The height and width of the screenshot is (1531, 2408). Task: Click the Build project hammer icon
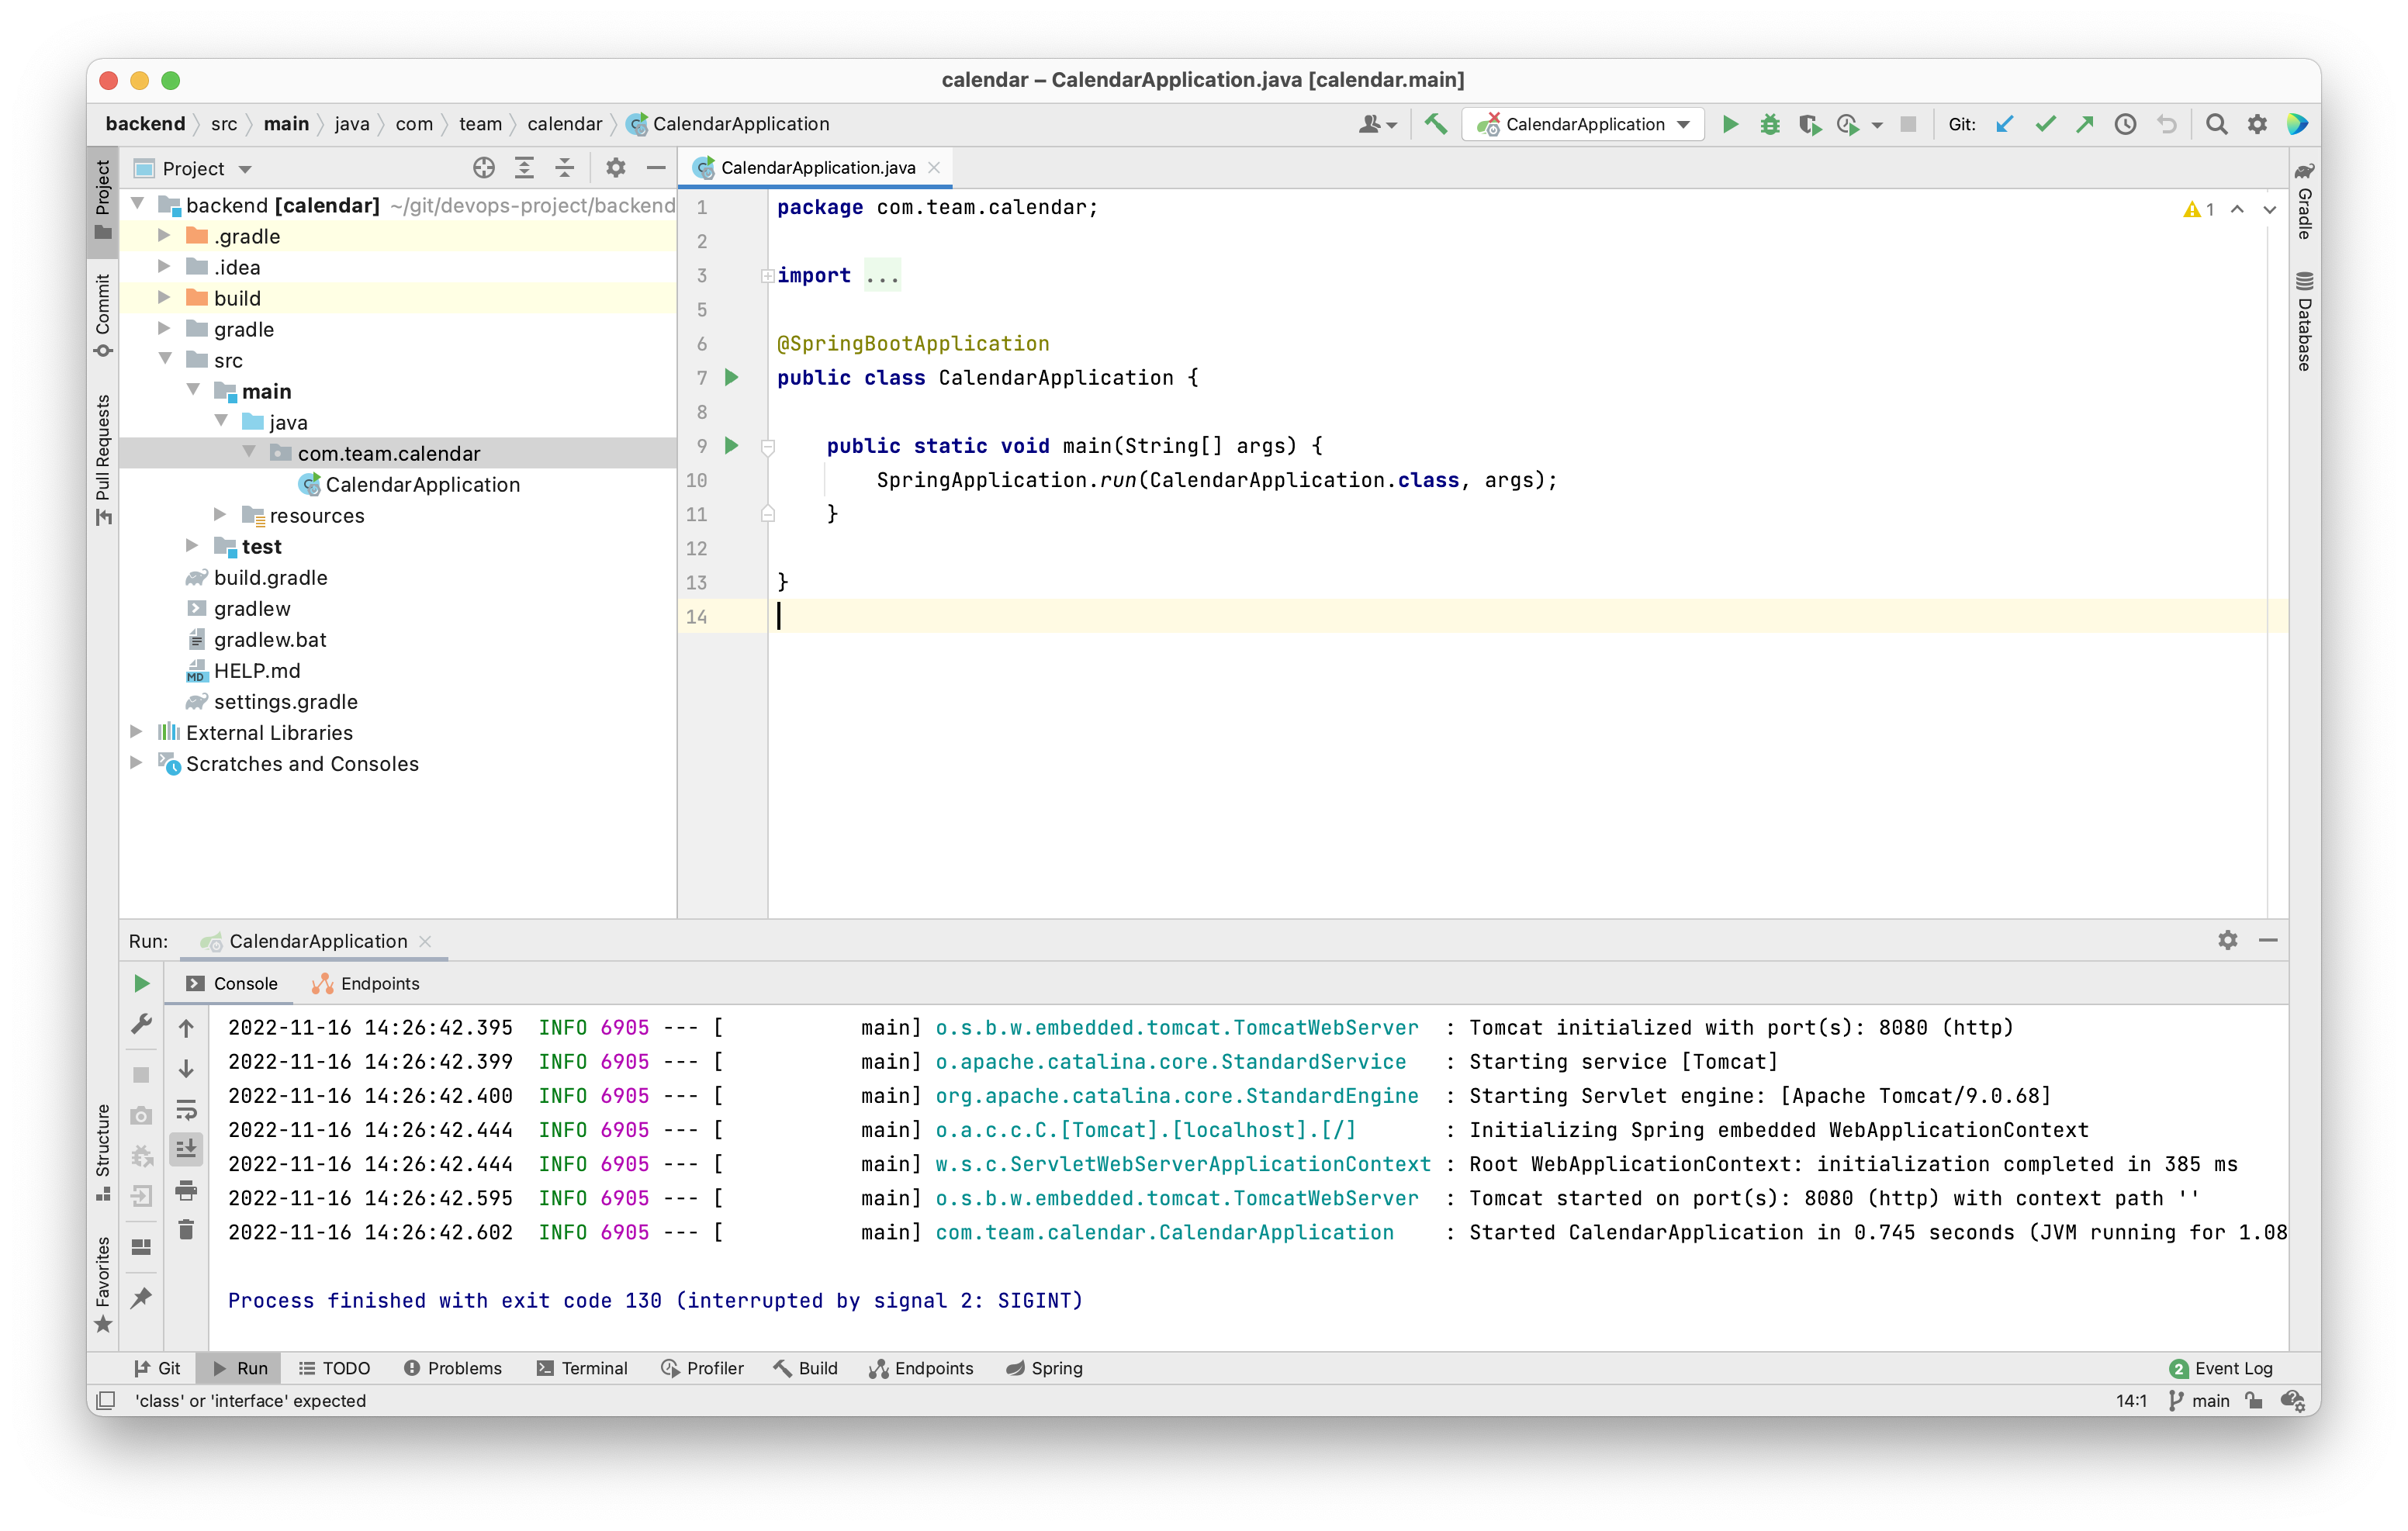[x=1436, y=124]
